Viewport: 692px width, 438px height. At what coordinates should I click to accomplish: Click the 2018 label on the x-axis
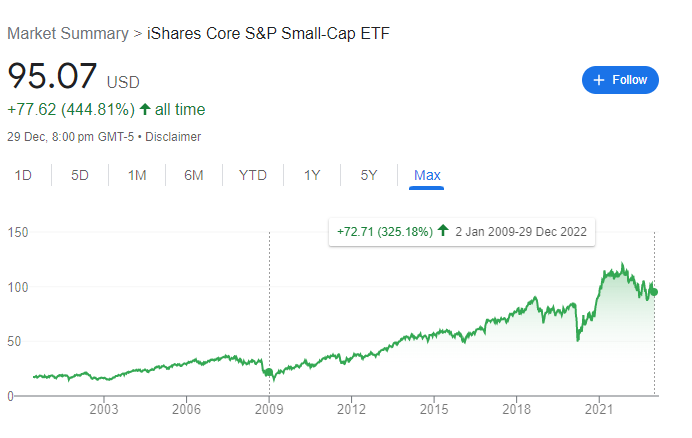coord(516,409)
